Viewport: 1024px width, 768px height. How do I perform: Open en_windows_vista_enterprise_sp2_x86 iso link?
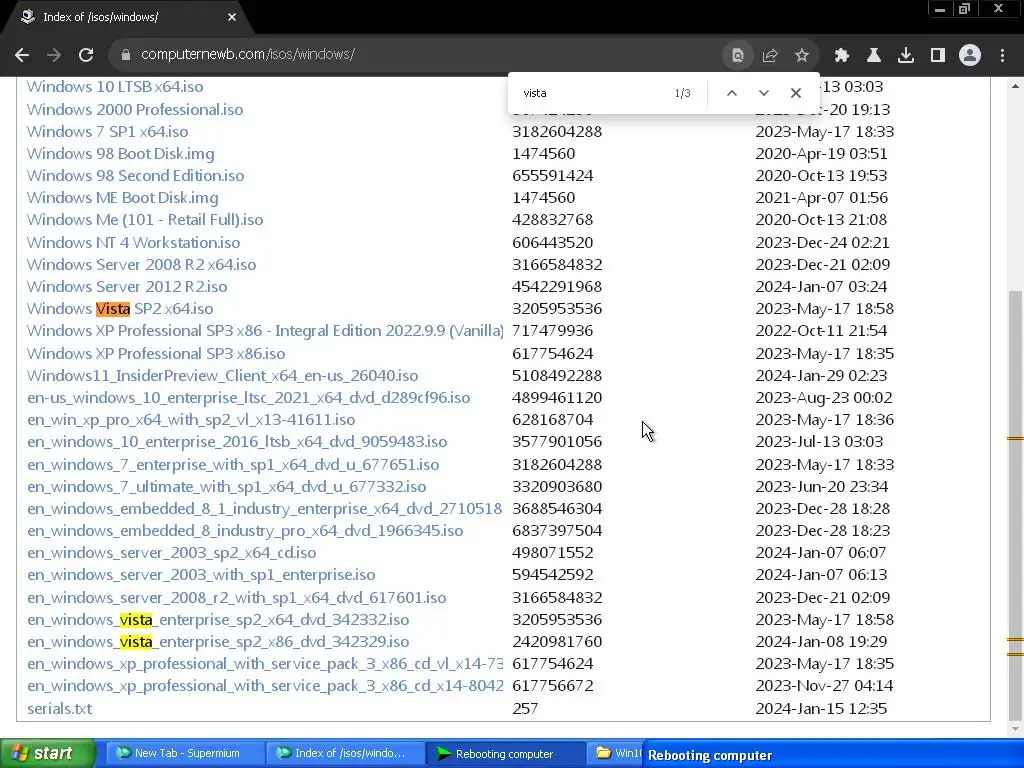(x=218, y=642)
